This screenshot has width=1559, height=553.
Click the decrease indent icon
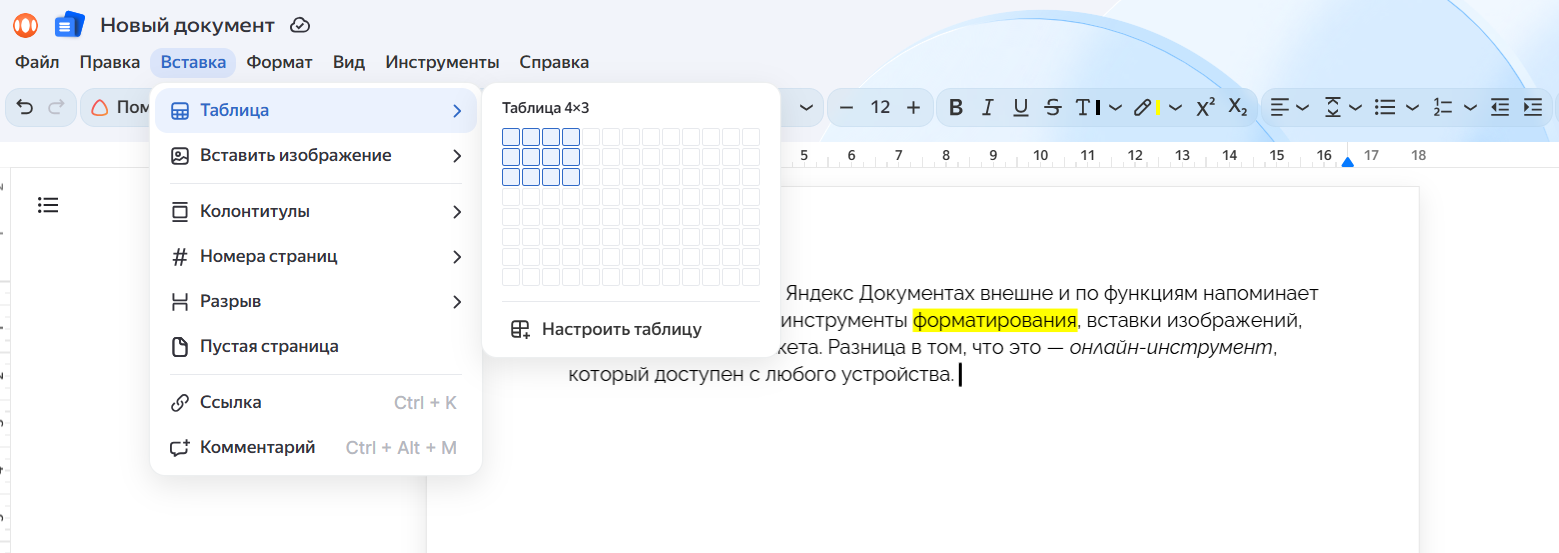[x=1499, y=108]
